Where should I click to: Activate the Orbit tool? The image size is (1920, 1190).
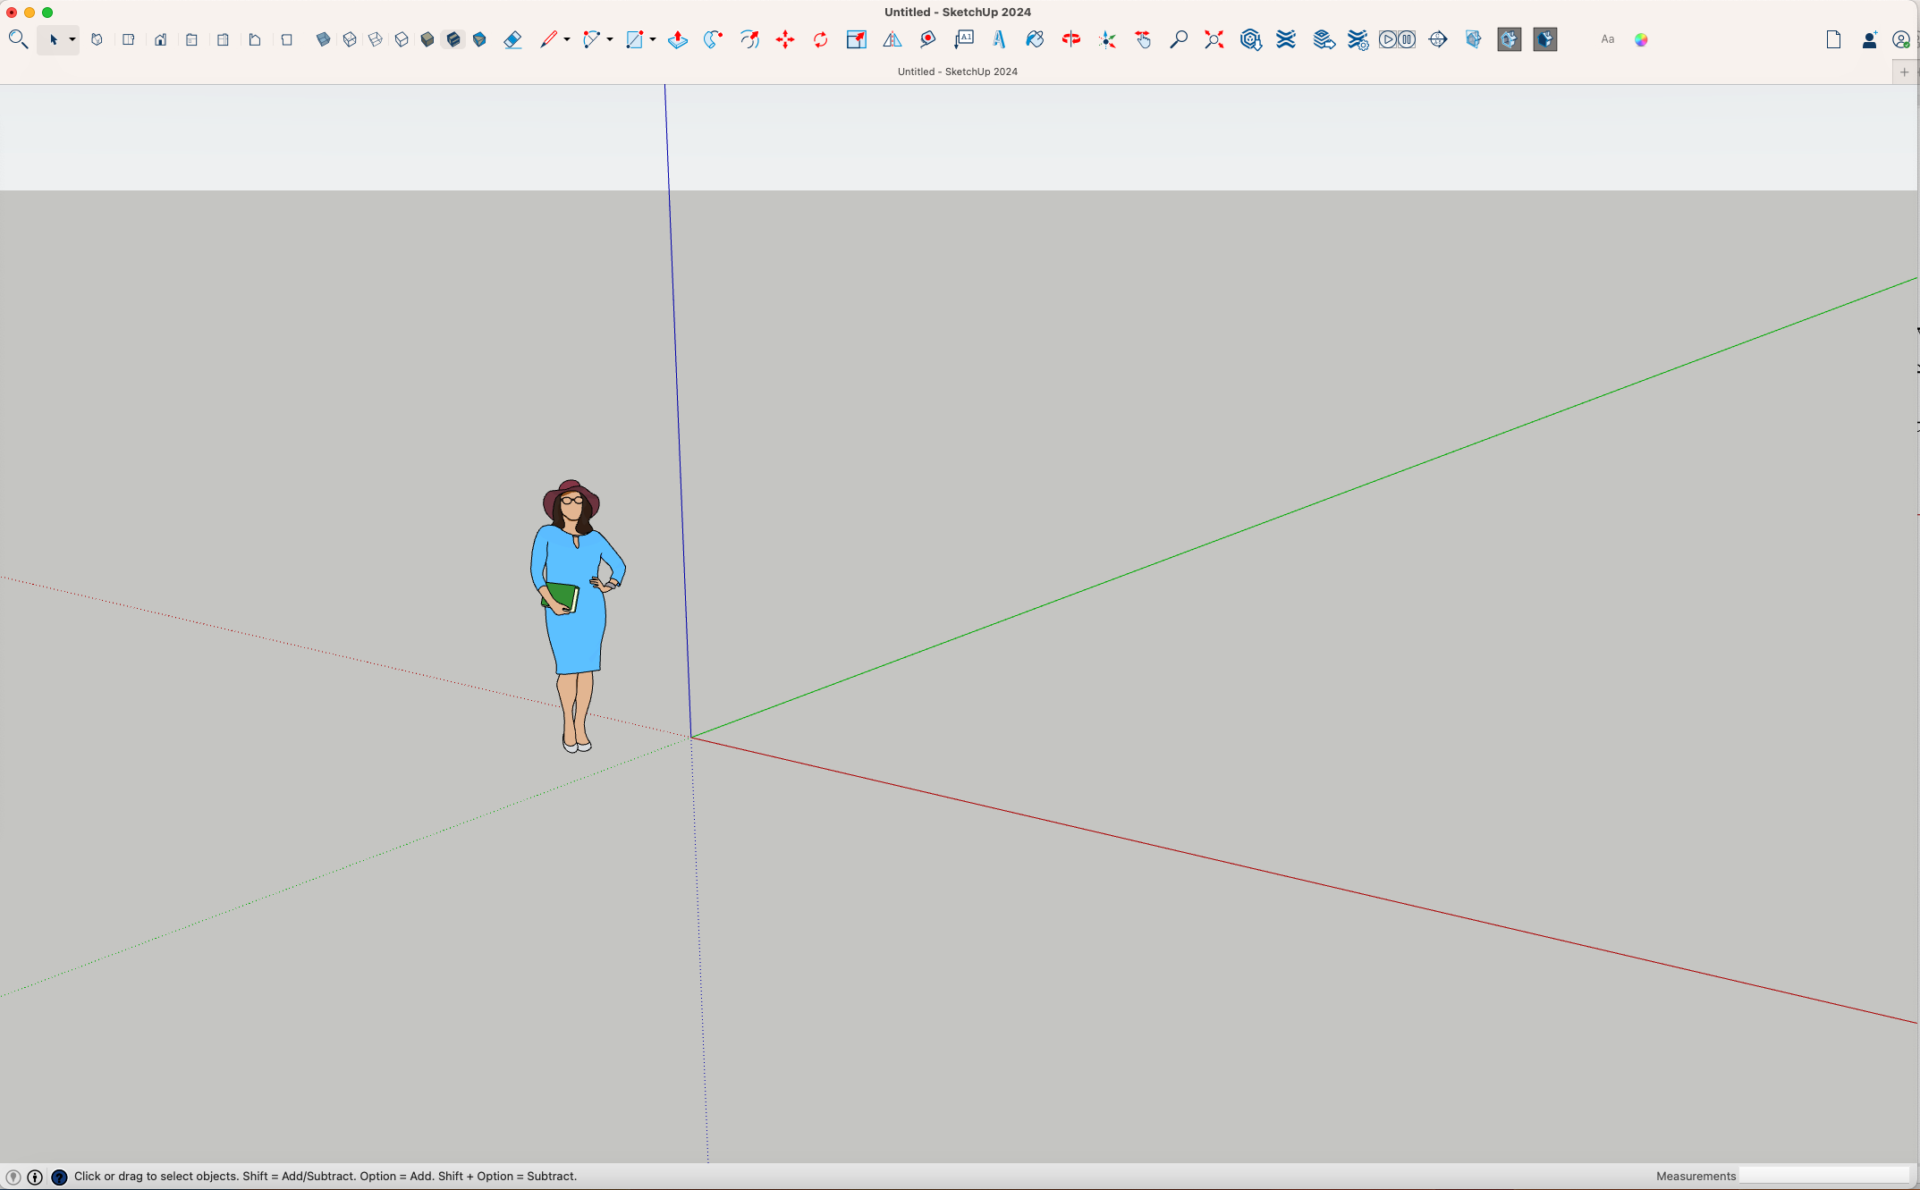1071,40
